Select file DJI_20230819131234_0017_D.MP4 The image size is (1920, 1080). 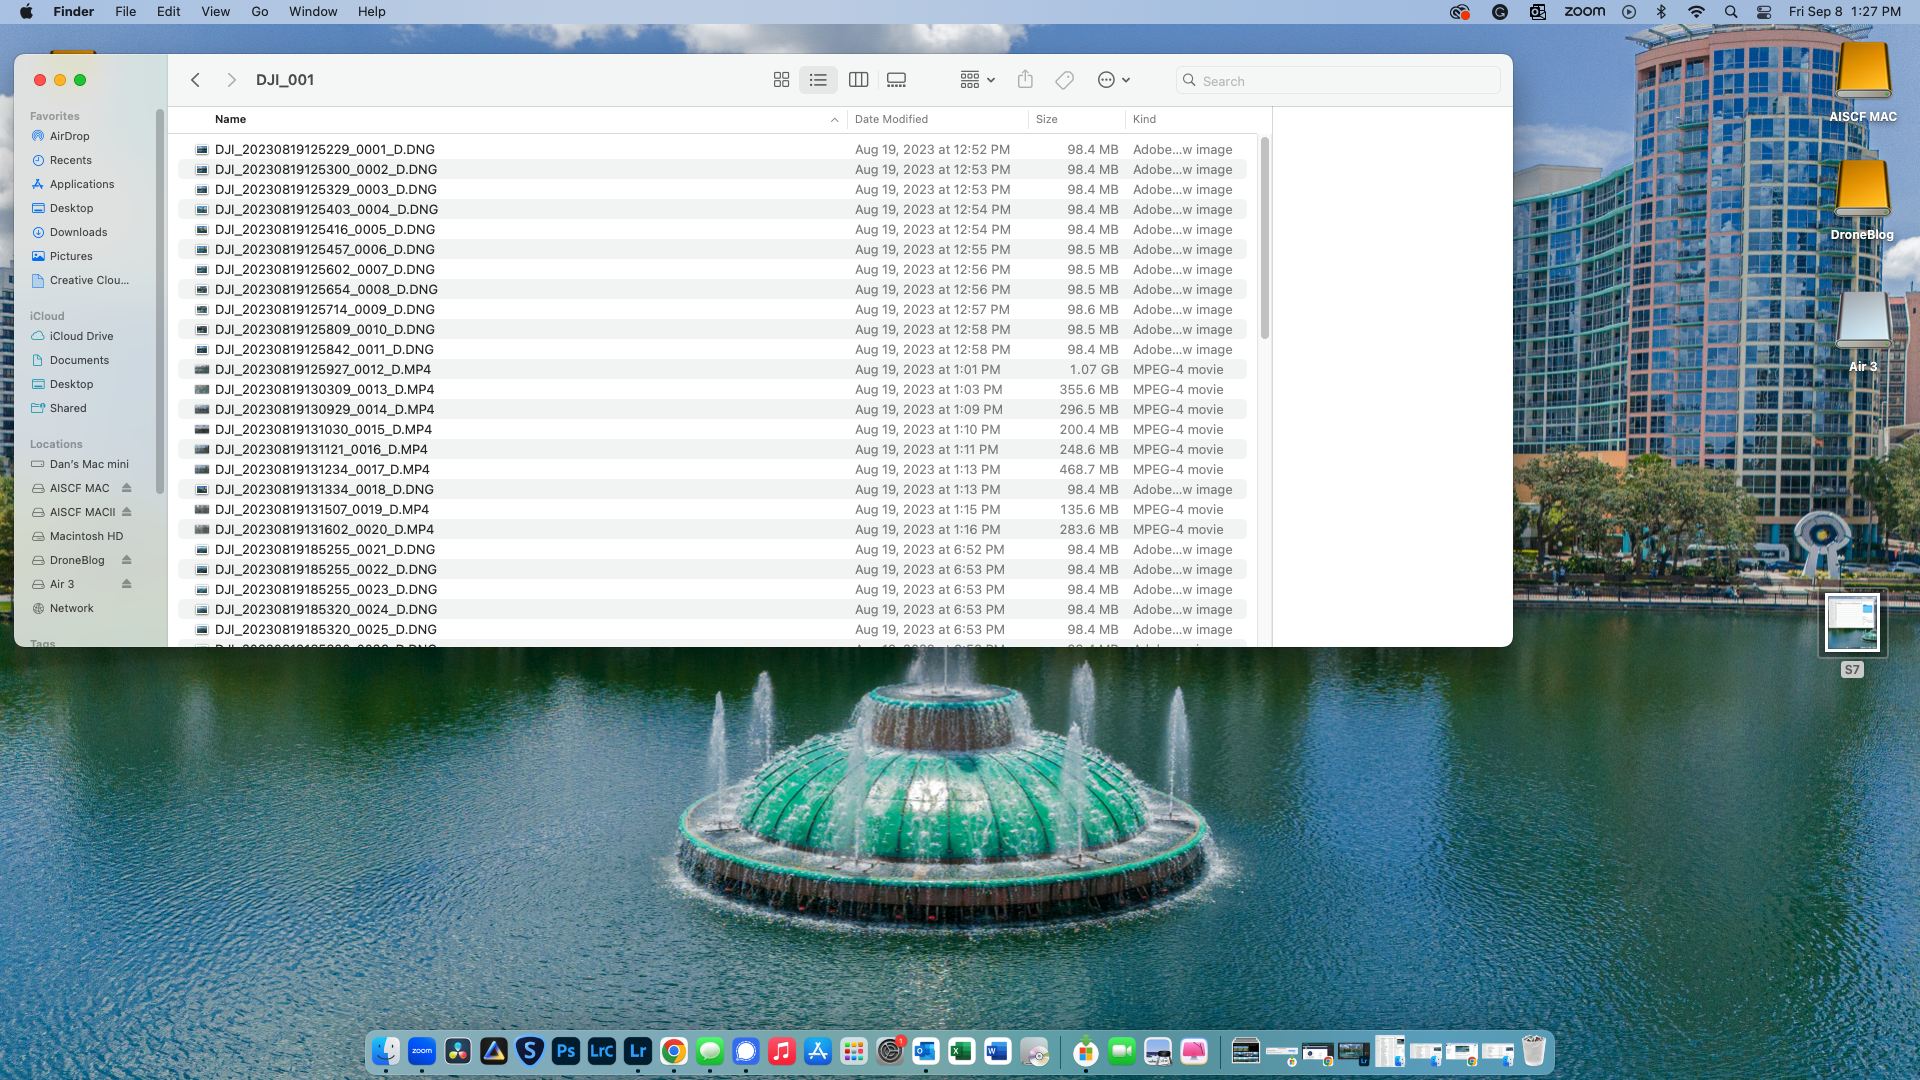pyautogui.click(x=712, y=469)
